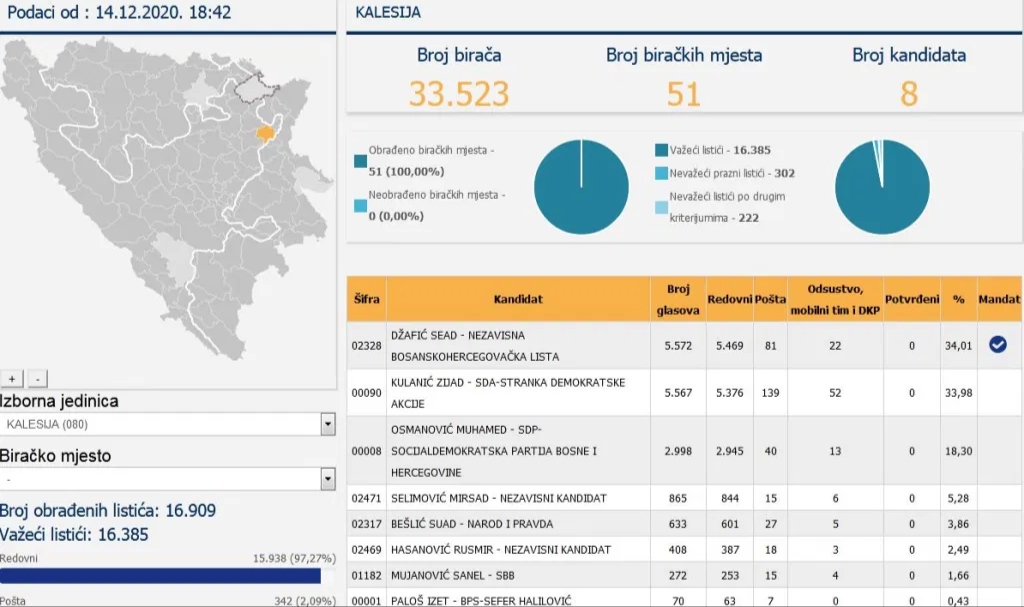The width and height of the screenshot is (1024, 607).
Task: Expand the Biračko mjesto dropdown arrow
Action: click(327, 479)
